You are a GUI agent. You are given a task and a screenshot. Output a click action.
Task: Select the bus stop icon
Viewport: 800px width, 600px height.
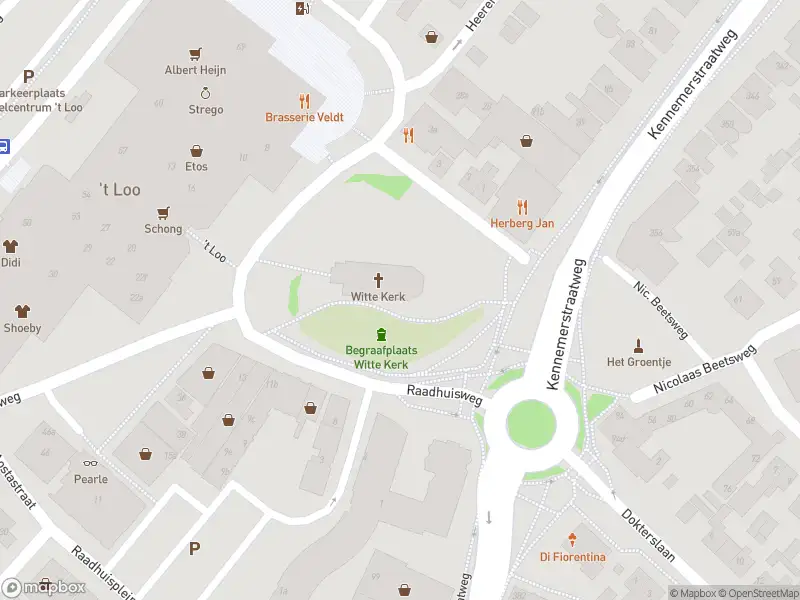tap(4, 147)
